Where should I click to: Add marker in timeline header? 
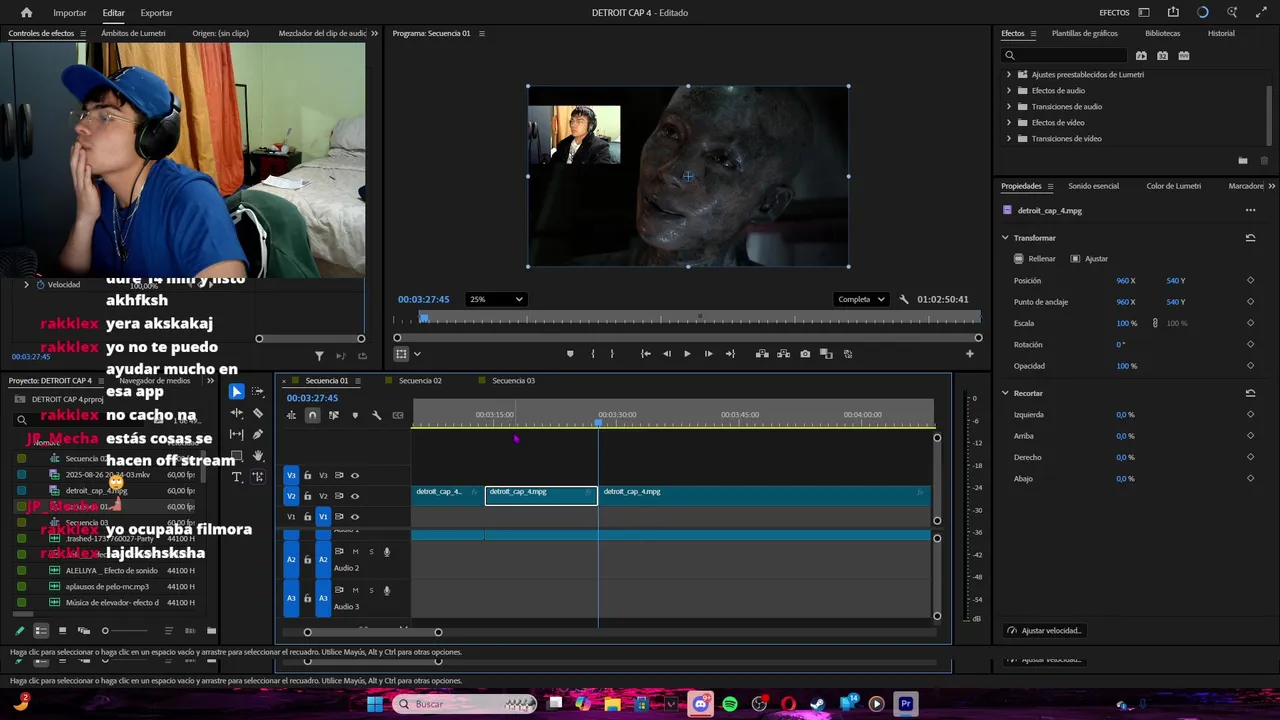(x=355, y=415)
